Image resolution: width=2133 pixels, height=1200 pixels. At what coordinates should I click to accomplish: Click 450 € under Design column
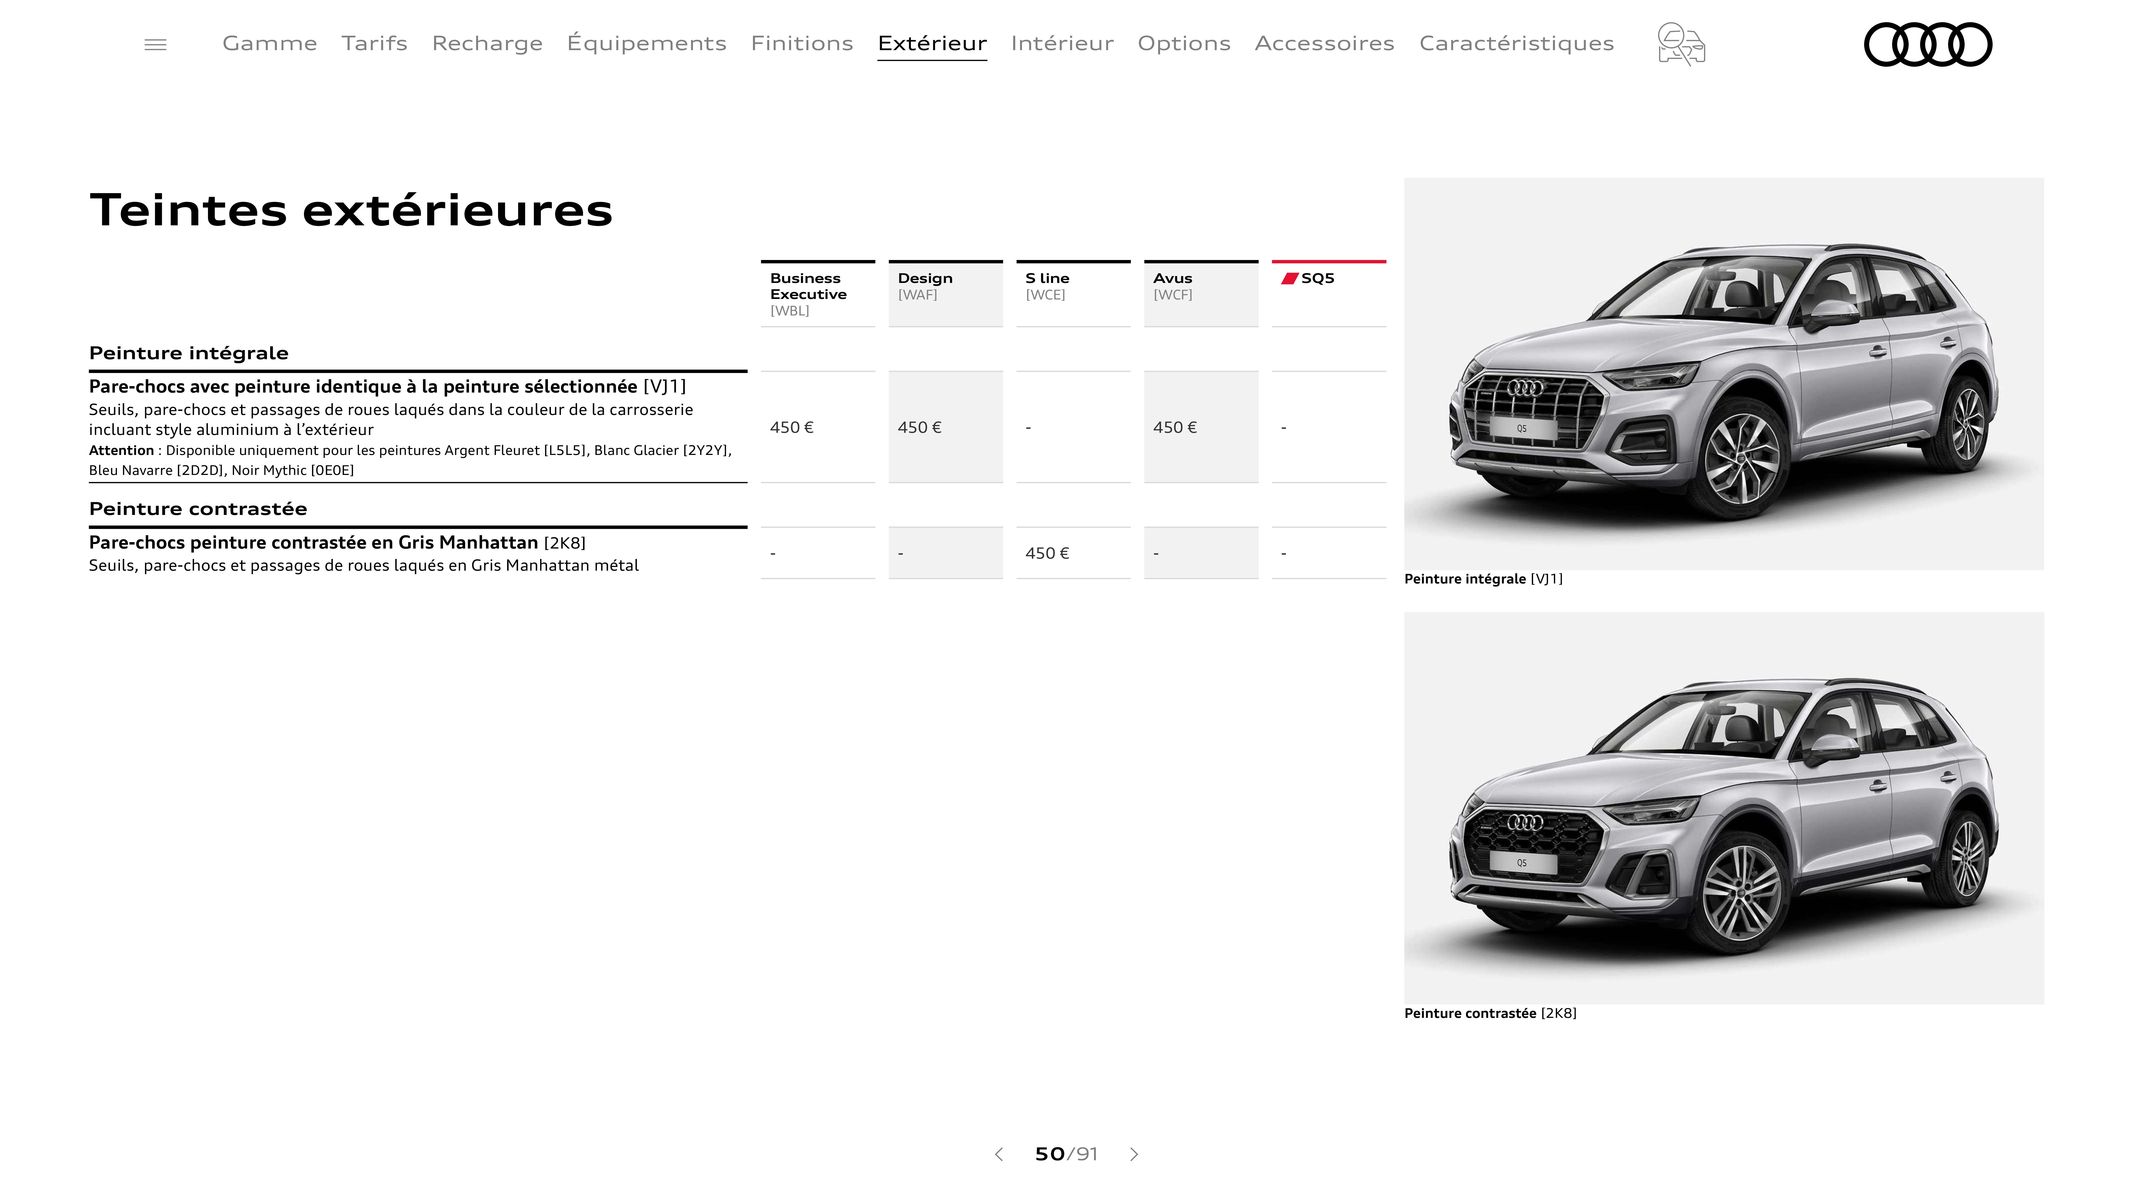[x=920, y=428]
